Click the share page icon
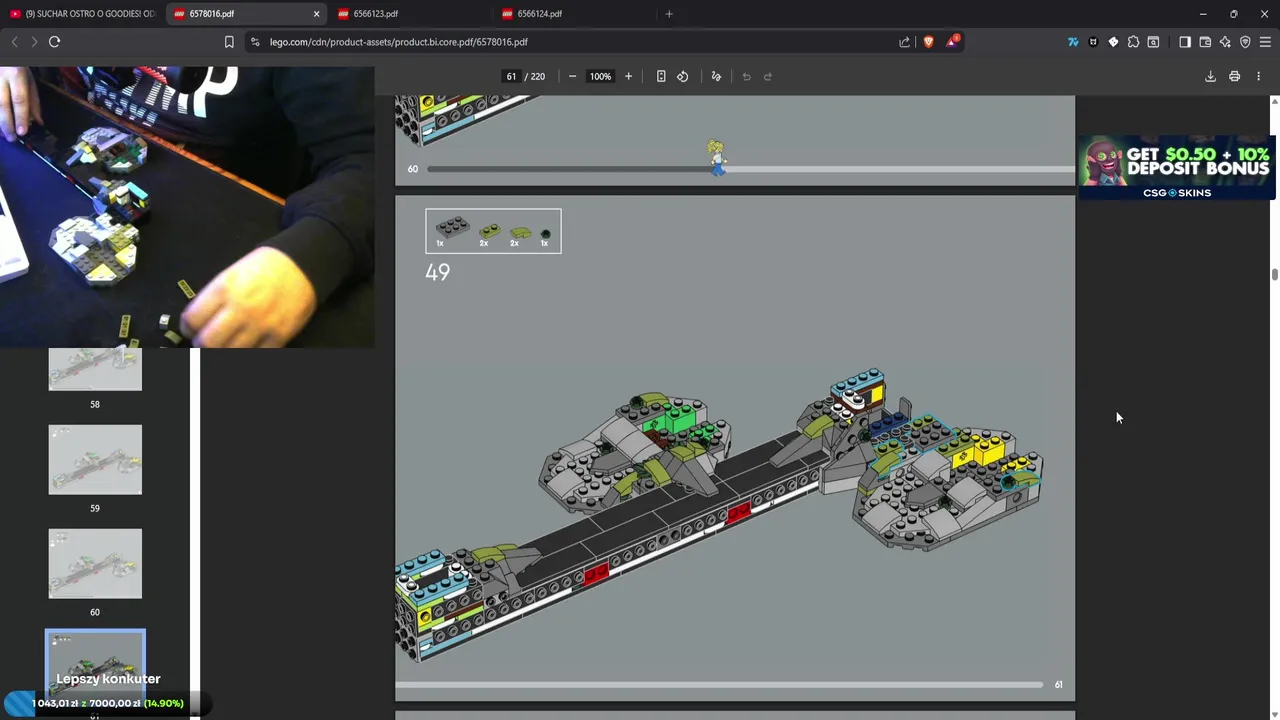Image resolution: width=1280 pixels, height=720 pixels. pos(905,42)
